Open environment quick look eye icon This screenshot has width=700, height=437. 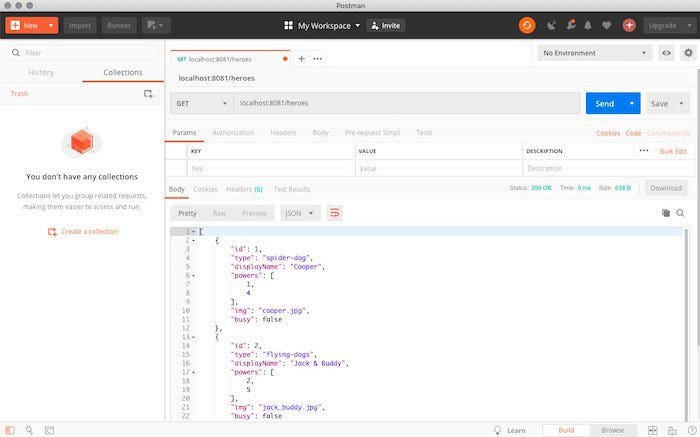pyautogui.click(x=666, y=53)
